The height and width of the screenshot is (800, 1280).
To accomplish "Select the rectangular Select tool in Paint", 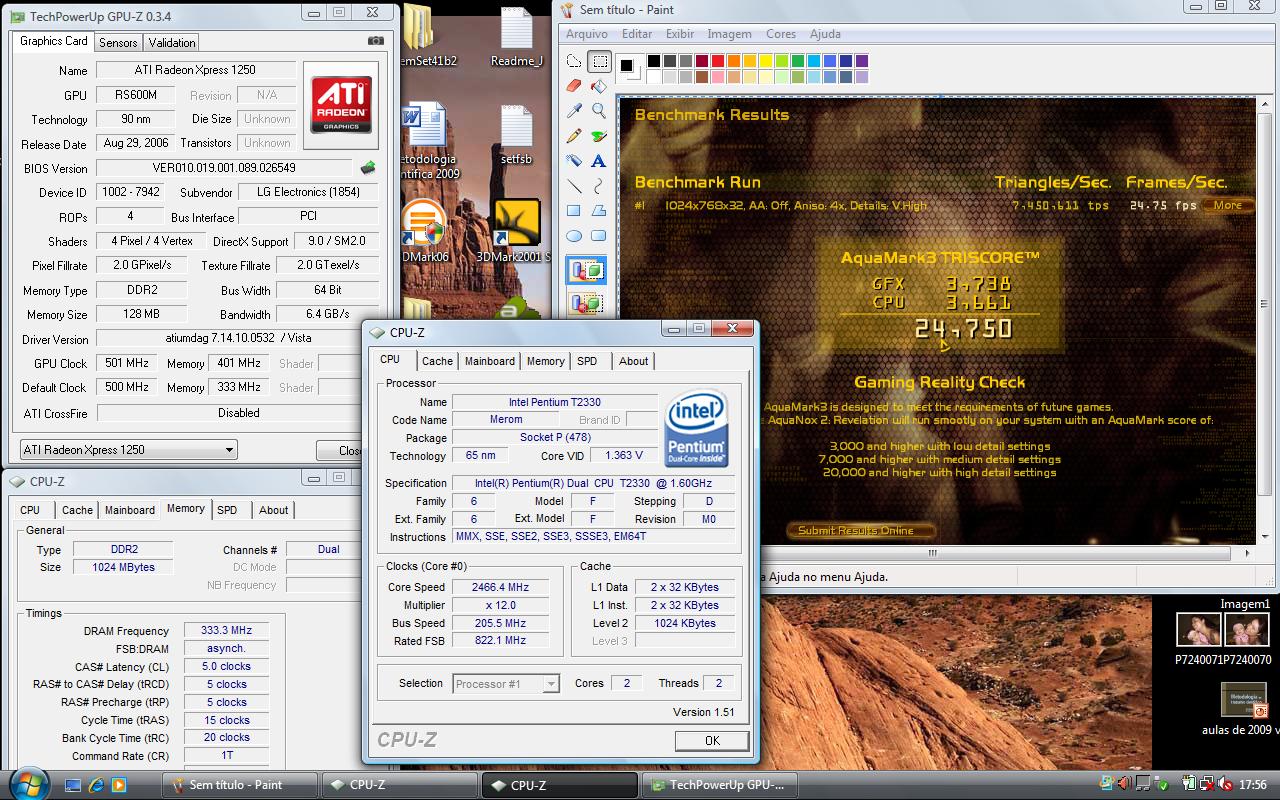I will [598, 62].
